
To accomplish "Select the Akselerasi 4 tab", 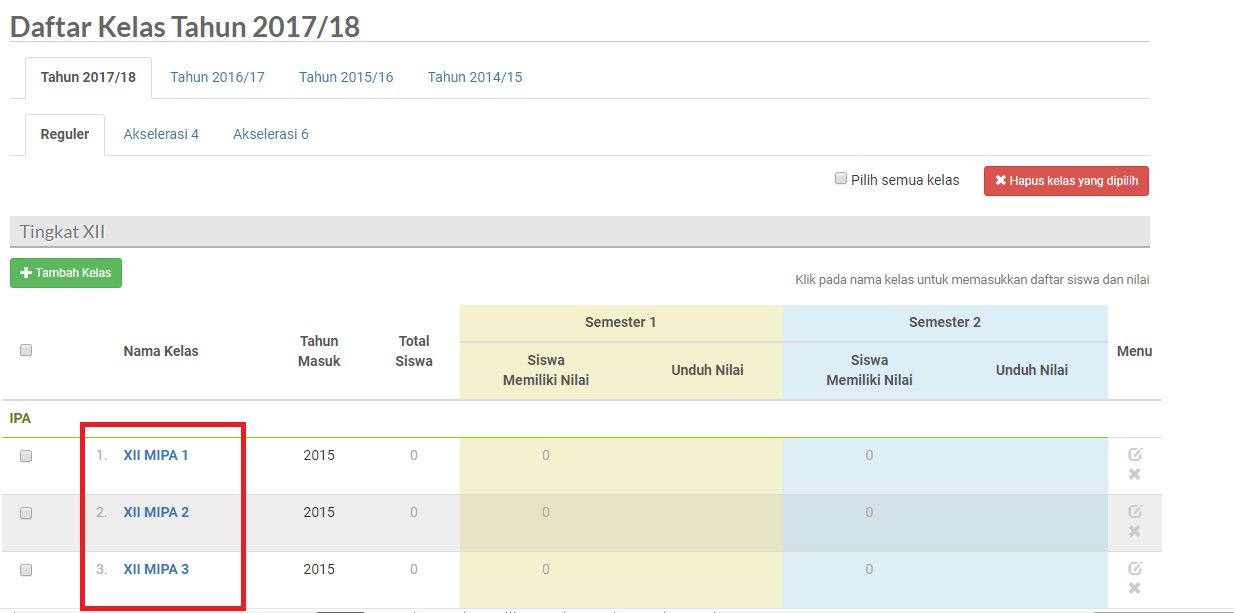I will pyautogui.click(x=161, y=134).
